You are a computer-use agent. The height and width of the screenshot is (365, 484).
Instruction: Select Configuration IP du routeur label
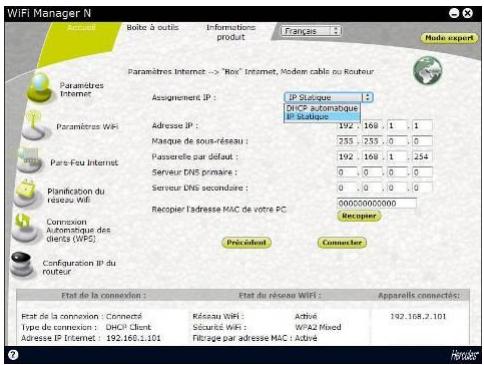coord(79,267)
